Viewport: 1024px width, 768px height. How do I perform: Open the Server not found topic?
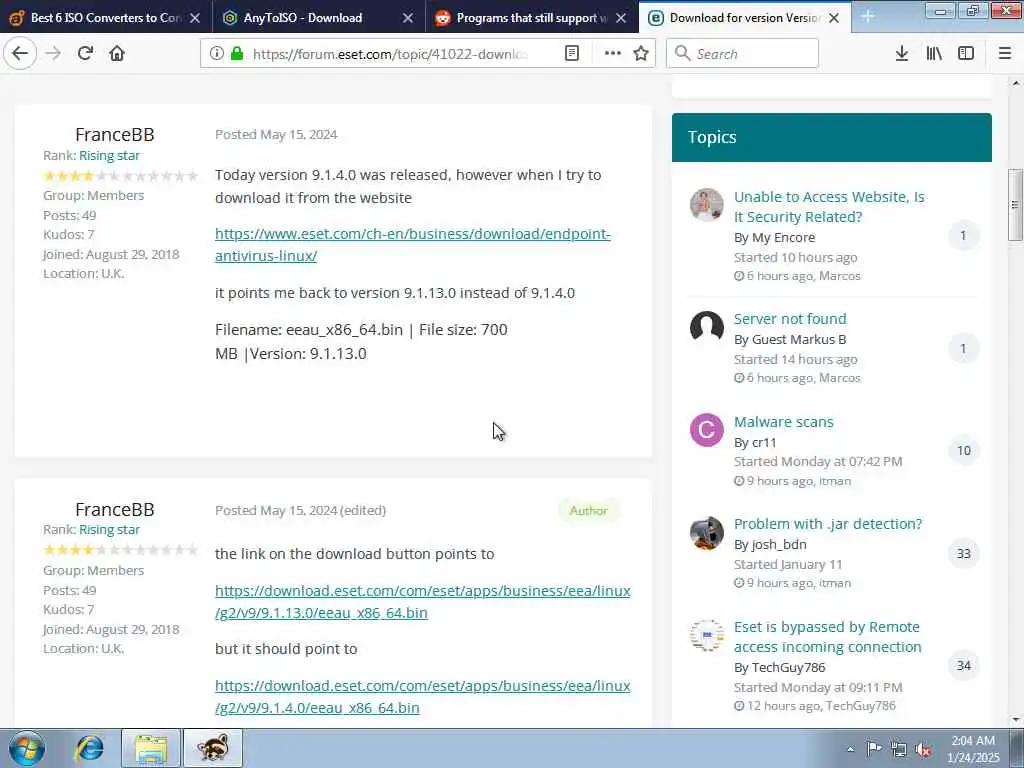790,319
